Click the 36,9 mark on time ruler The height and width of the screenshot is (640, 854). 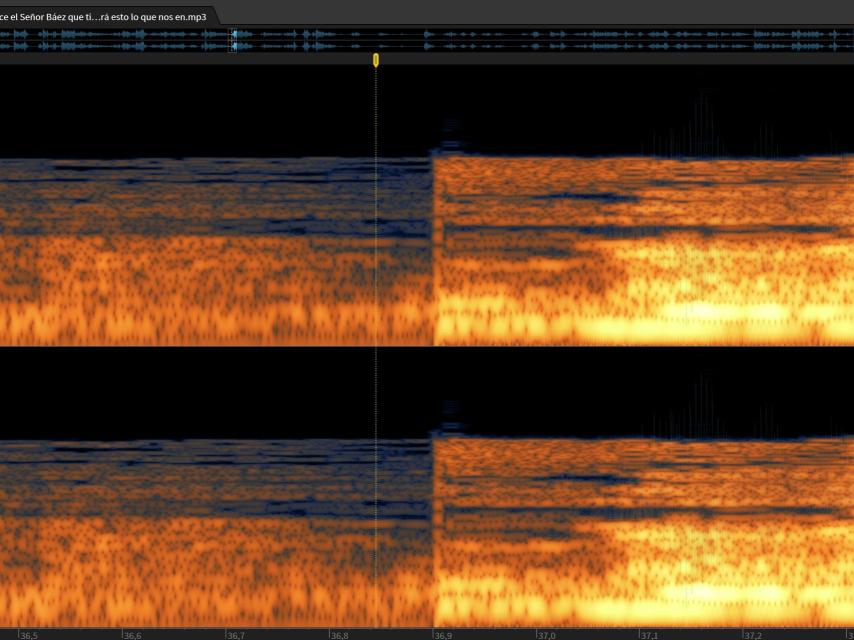pos(442,635)
